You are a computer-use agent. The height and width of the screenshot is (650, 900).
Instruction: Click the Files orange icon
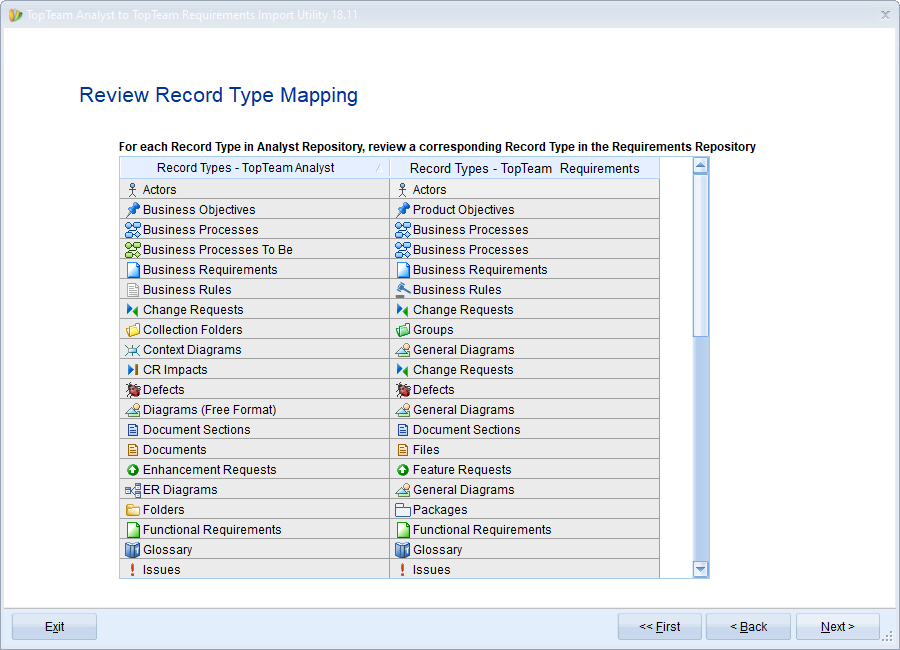pos(403,450)
